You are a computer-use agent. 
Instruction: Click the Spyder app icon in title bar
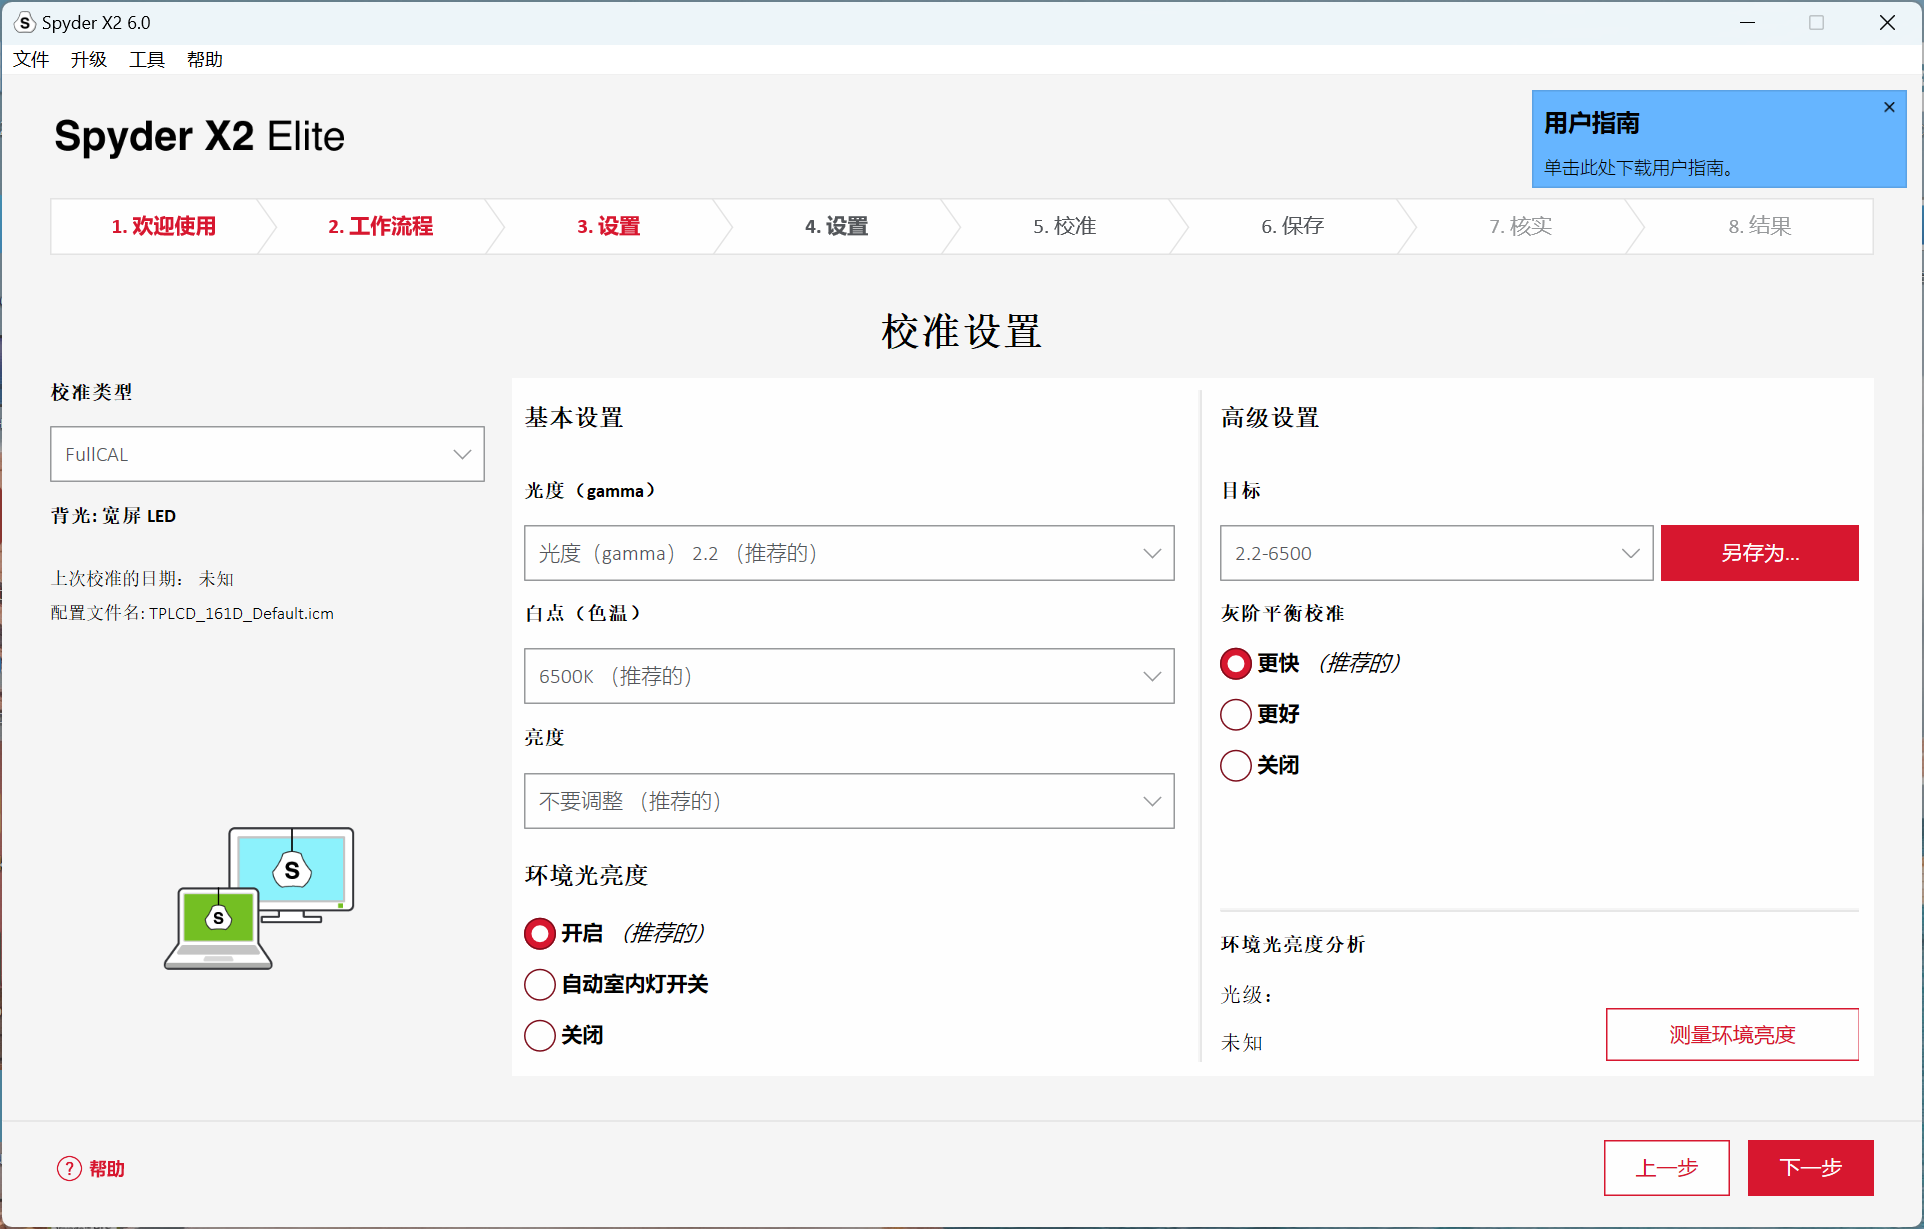(25, 22)
